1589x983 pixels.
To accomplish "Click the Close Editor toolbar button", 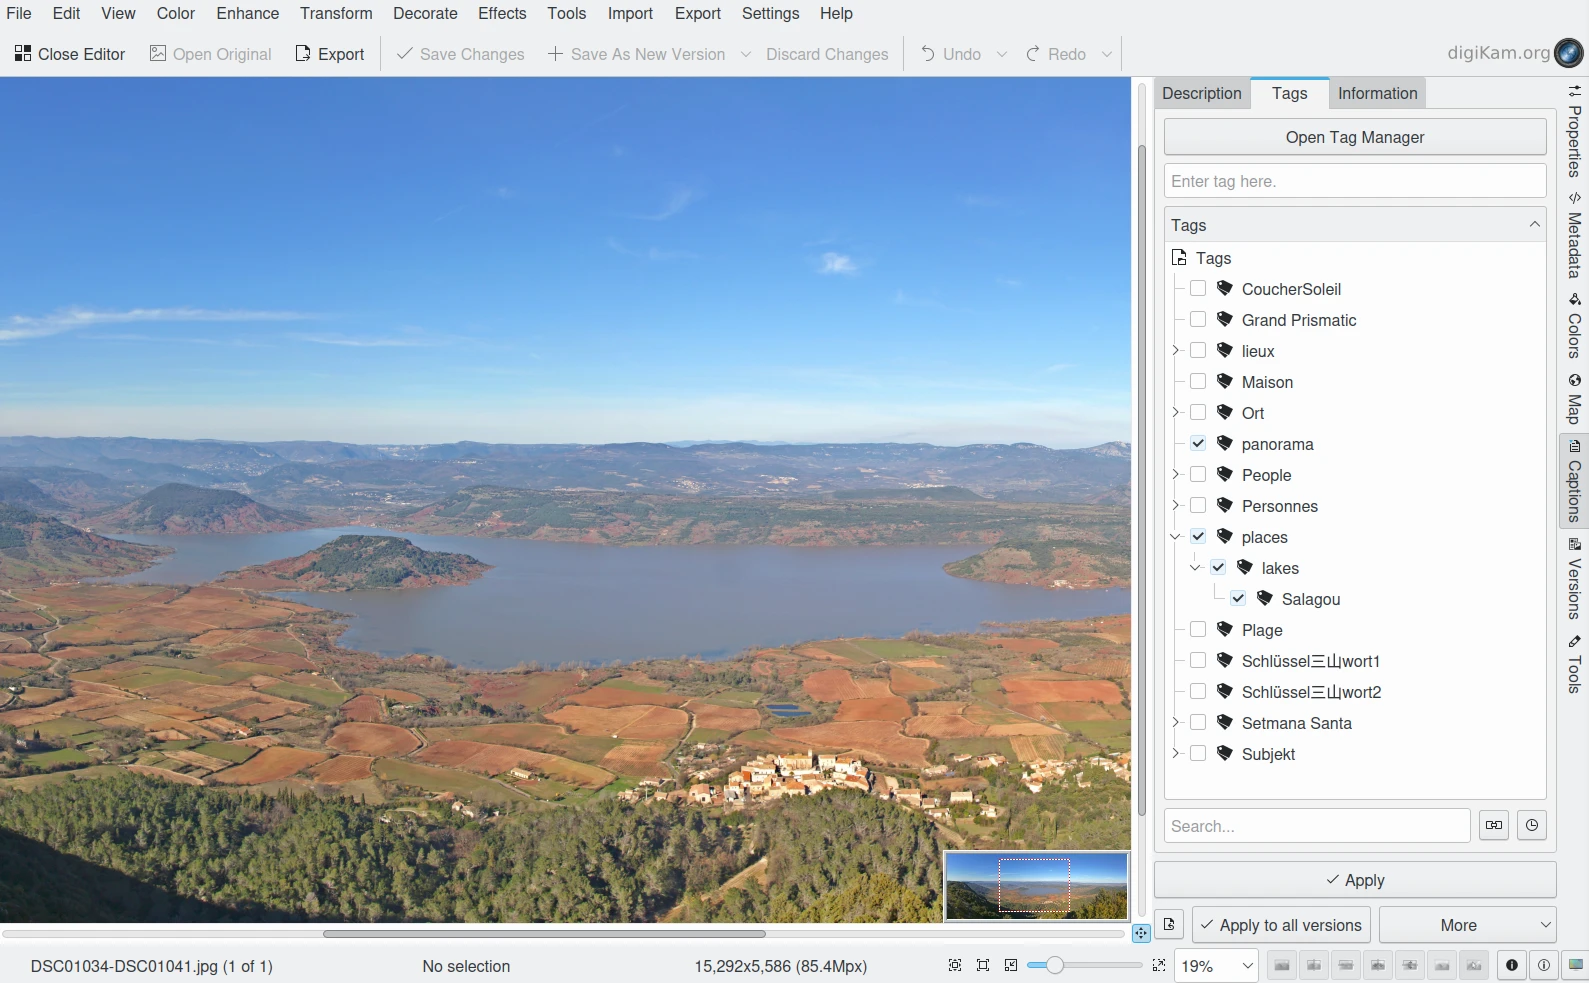I will tap(70, 54).
